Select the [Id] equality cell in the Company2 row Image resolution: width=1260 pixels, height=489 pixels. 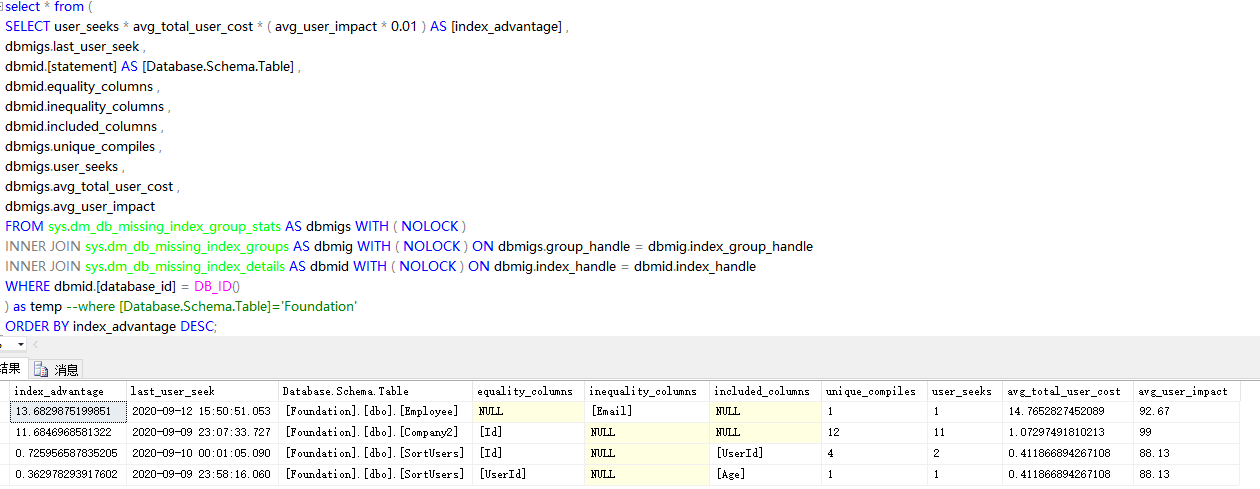[529, 432]
